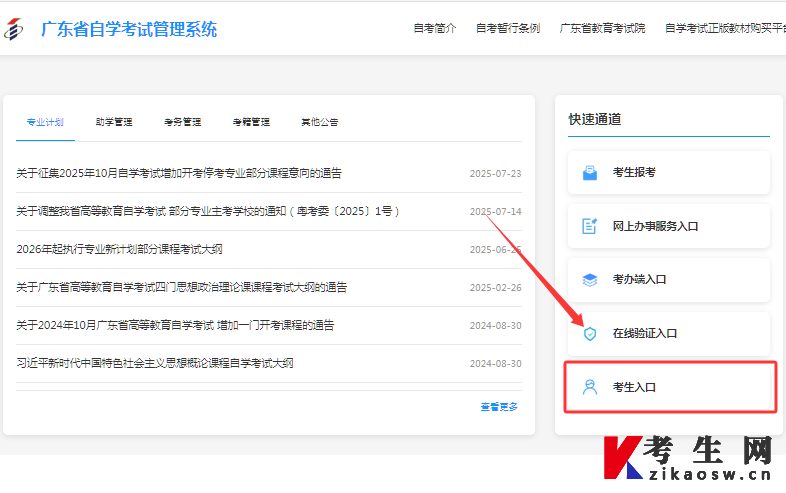Open the 在线验证入口 button
786x493 pixels.
click(x=669, y=334)
